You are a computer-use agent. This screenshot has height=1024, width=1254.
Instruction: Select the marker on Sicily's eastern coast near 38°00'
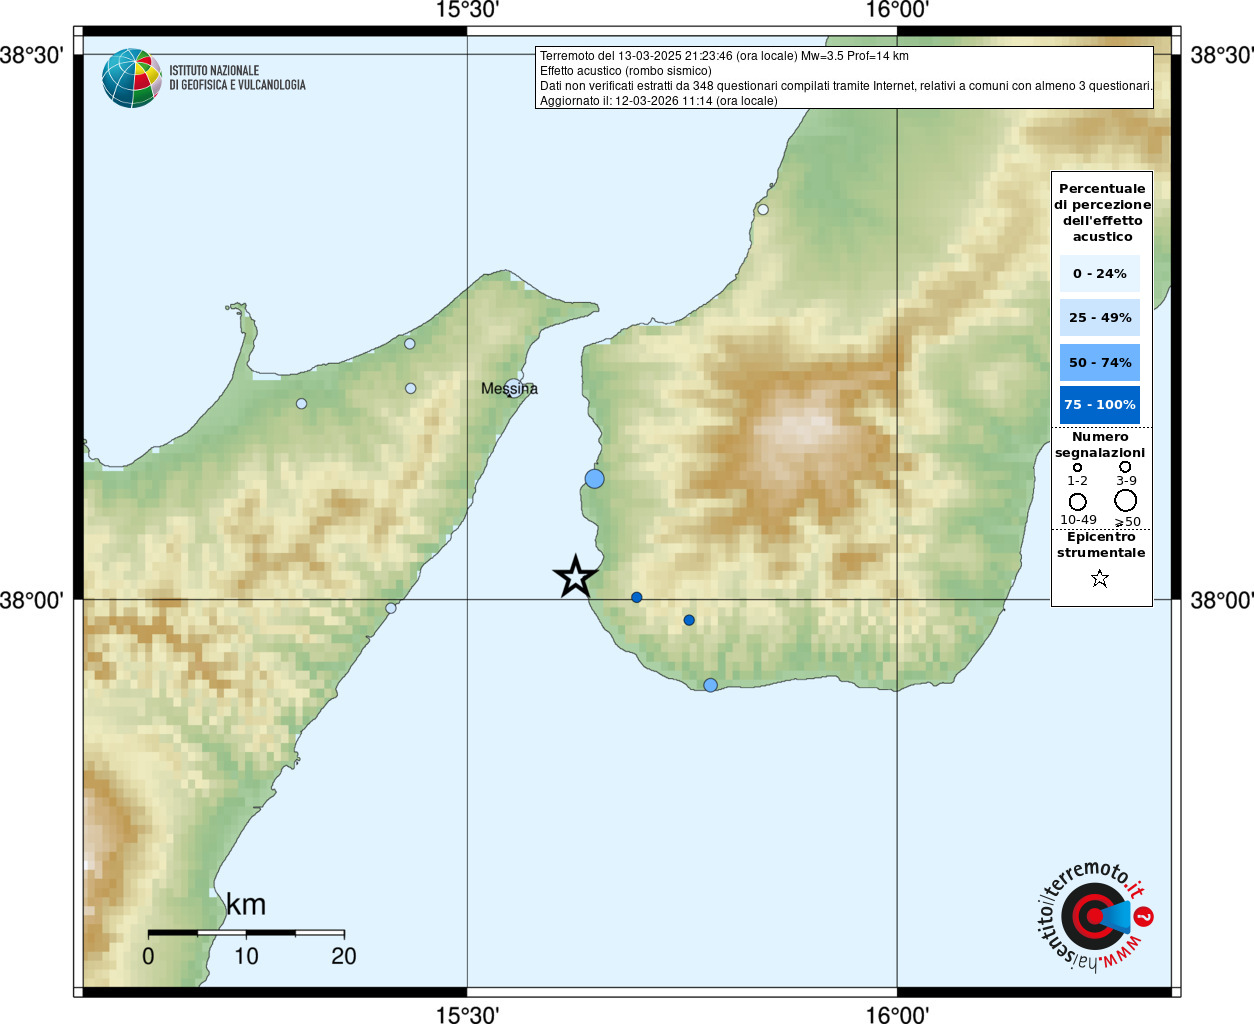pos(391,608)
